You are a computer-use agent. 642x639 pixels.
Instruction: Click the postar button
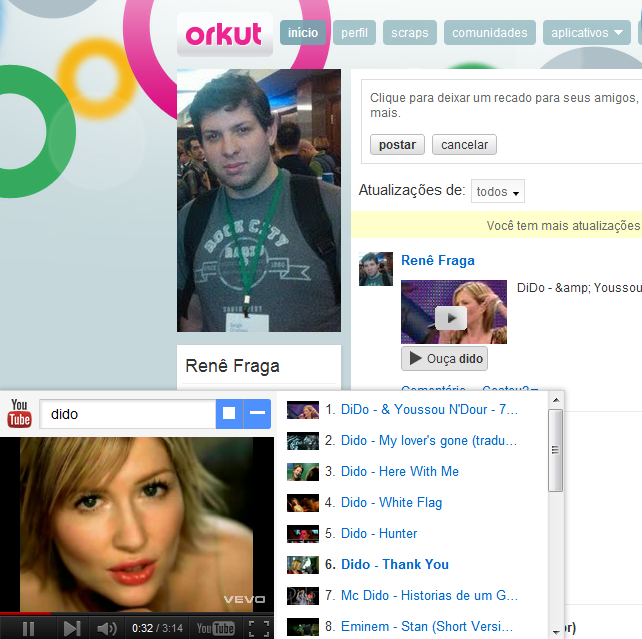point(397,145)
